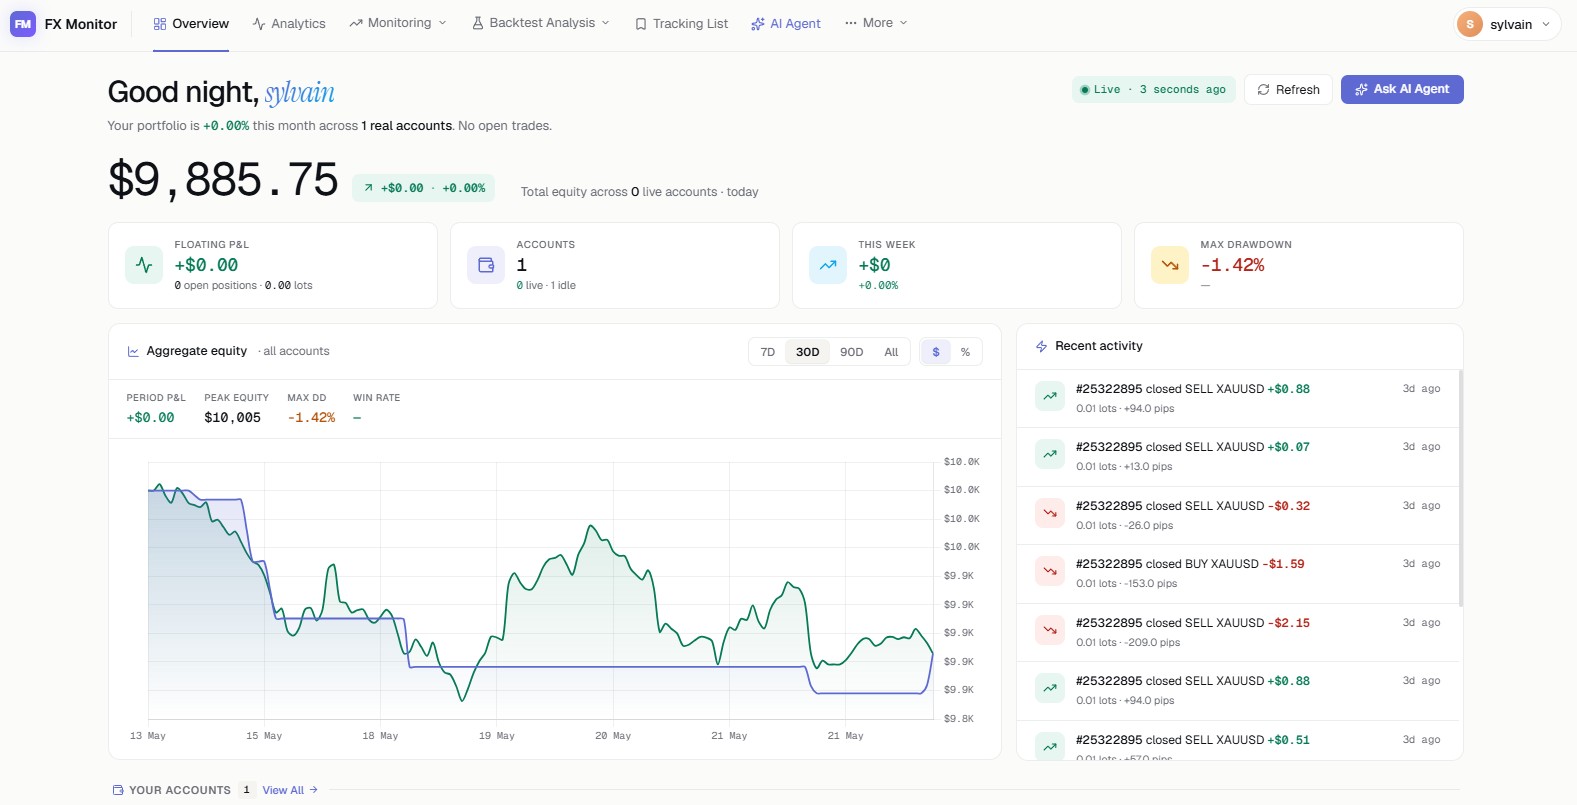Toggle chart to percent values
Viewport: 1577px width, 805px height.
[965, 352]
